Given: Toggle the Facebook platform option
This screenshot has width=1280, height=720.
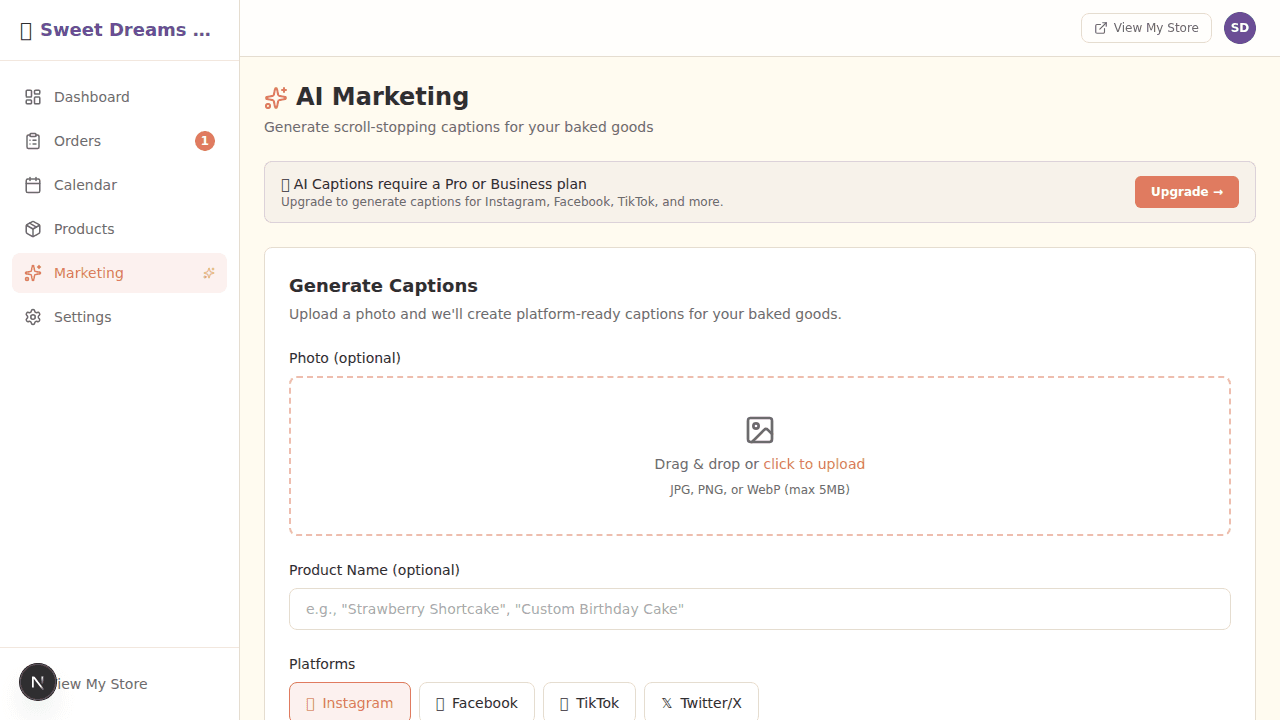Looking at the screenshot, I should (x=477, y=702).
